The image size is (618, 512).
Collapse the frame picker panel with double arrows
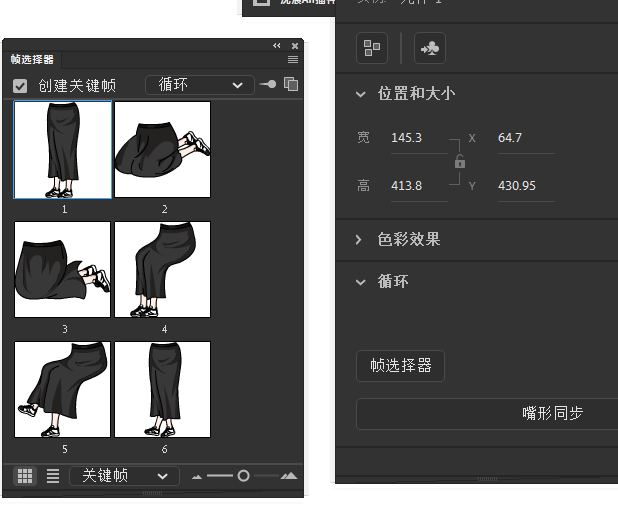277,46
